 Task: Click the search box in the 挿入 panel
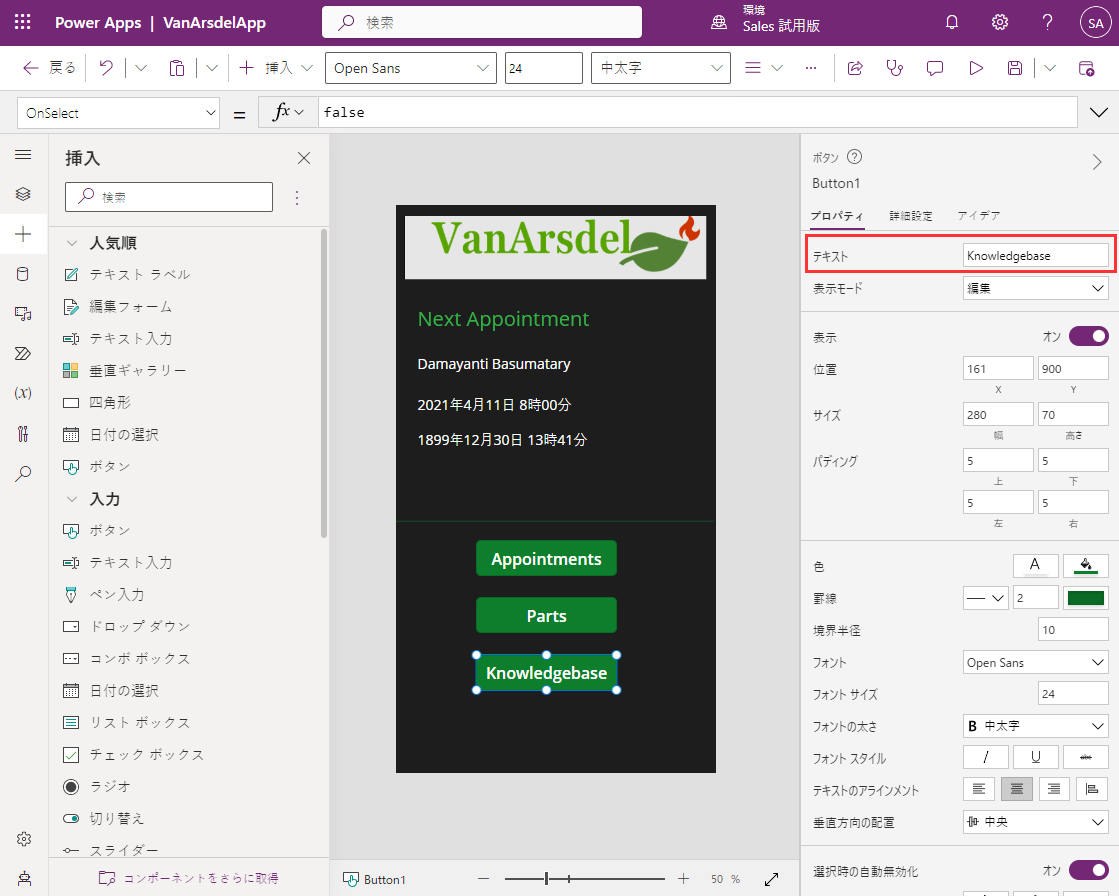coord(169,197)
